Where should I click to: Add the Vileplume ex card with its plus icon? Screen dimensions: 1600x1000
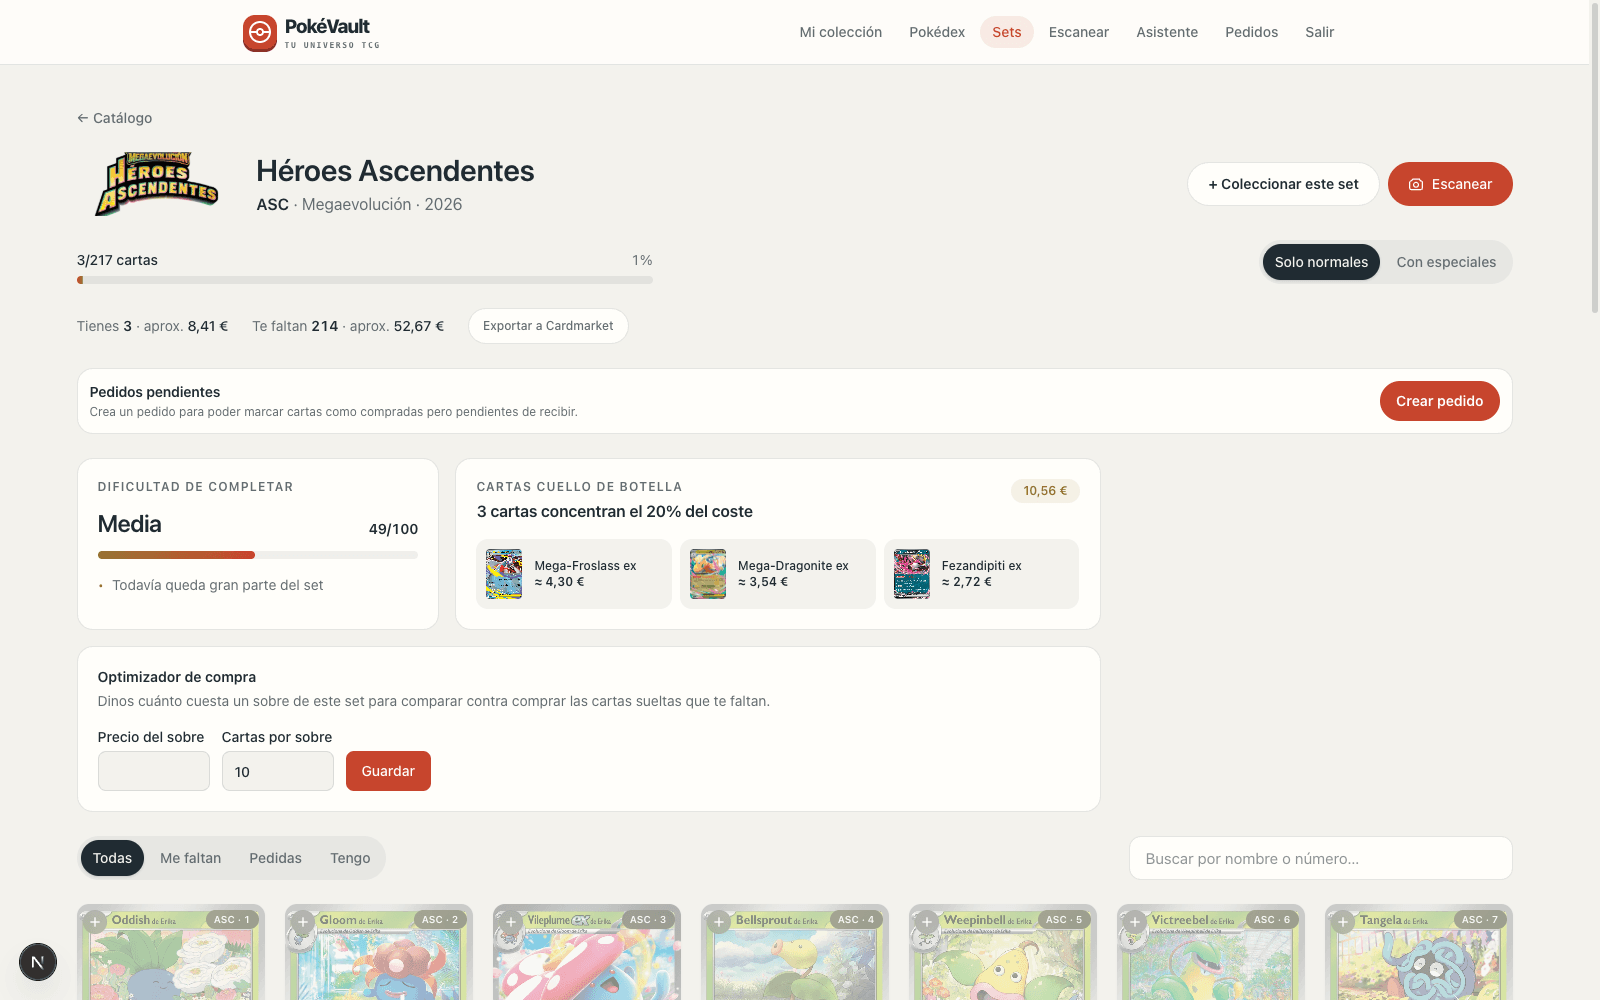tap(511, 922)
